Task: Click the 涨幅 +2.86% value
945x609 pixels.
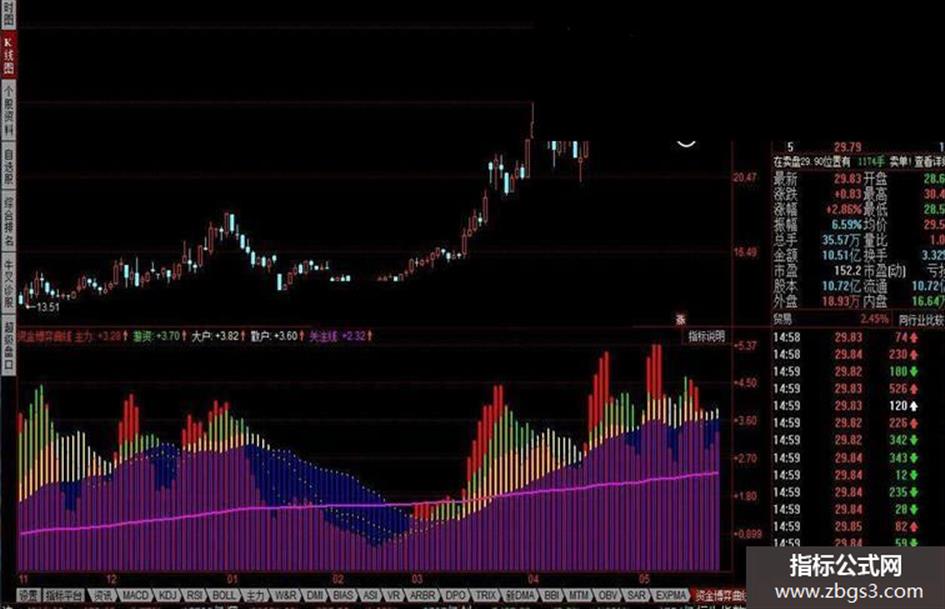Action: click(844, 209)
